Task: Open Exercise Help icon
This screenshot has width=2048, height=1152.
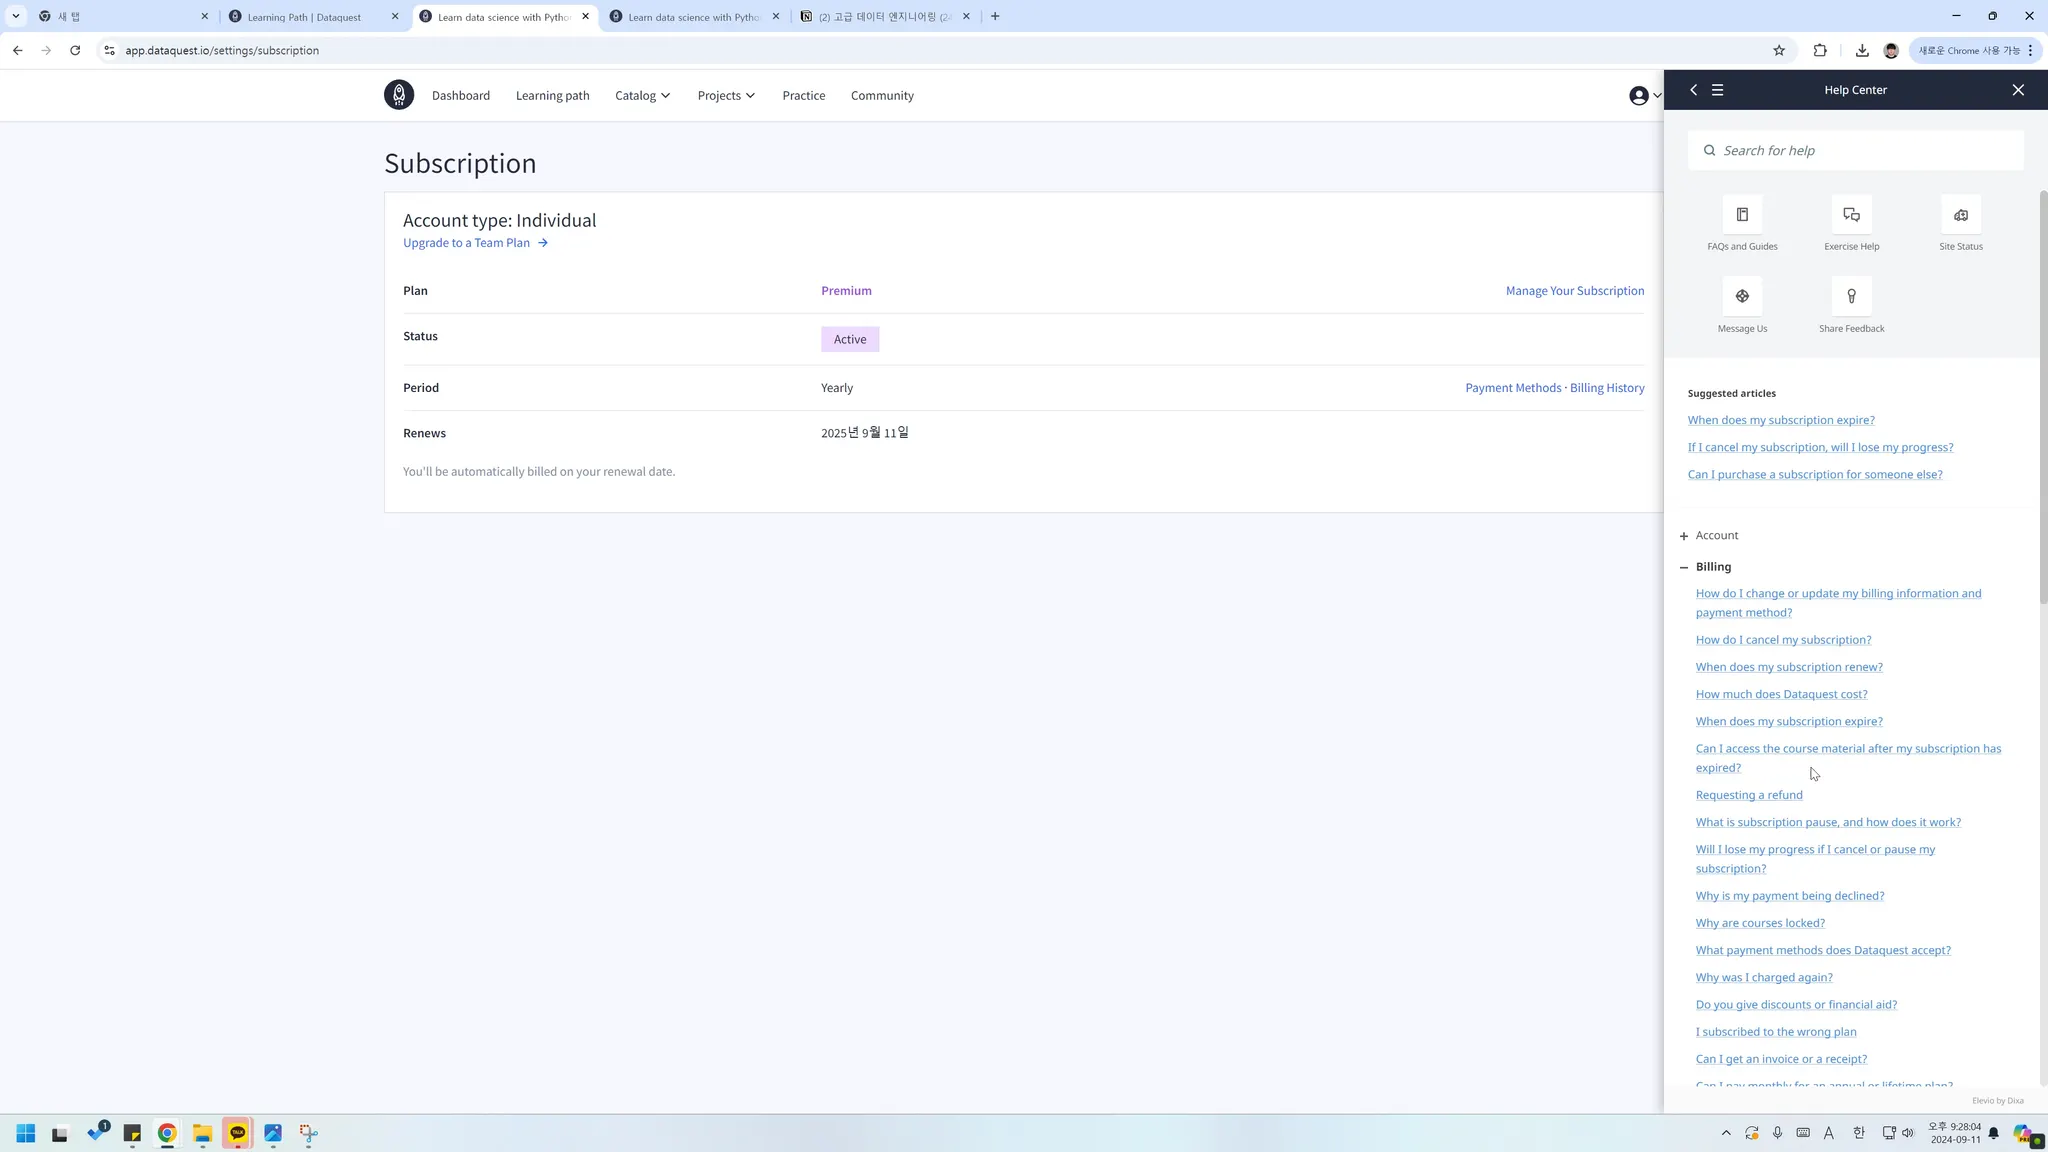Action: (1851, 215)
